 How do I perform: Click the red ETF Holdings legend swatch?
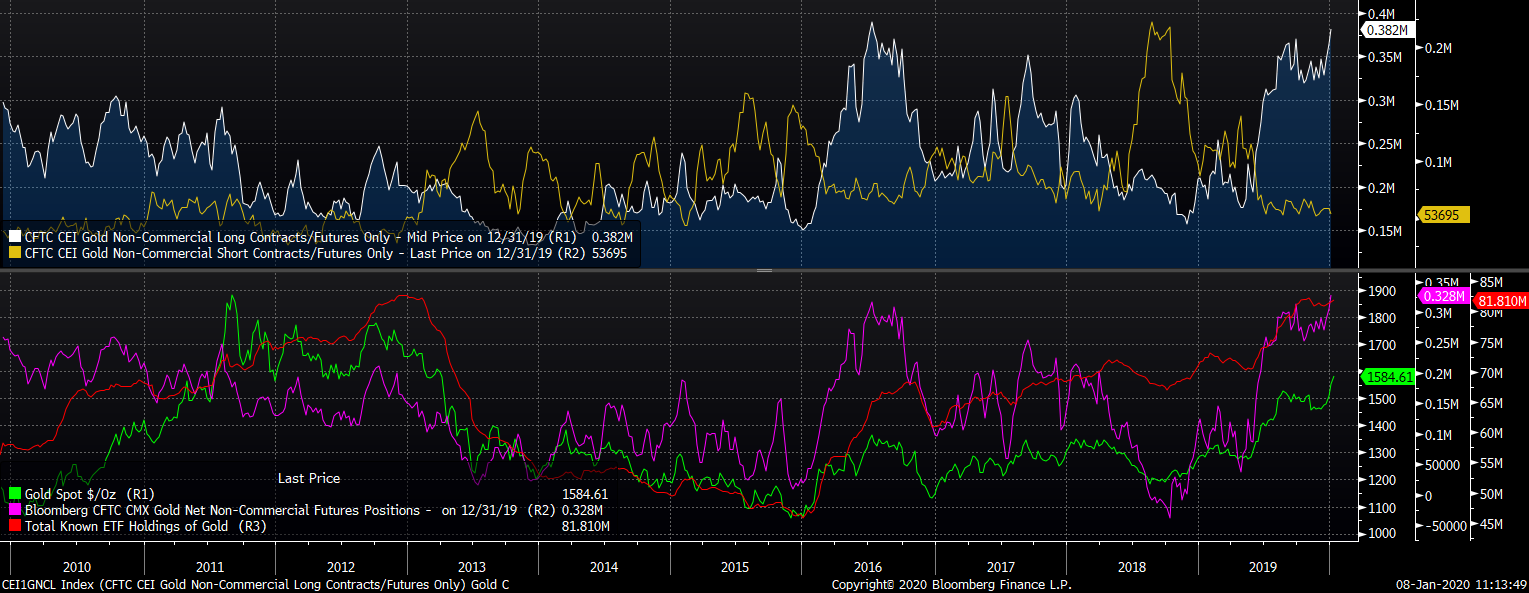coord(14,526)
